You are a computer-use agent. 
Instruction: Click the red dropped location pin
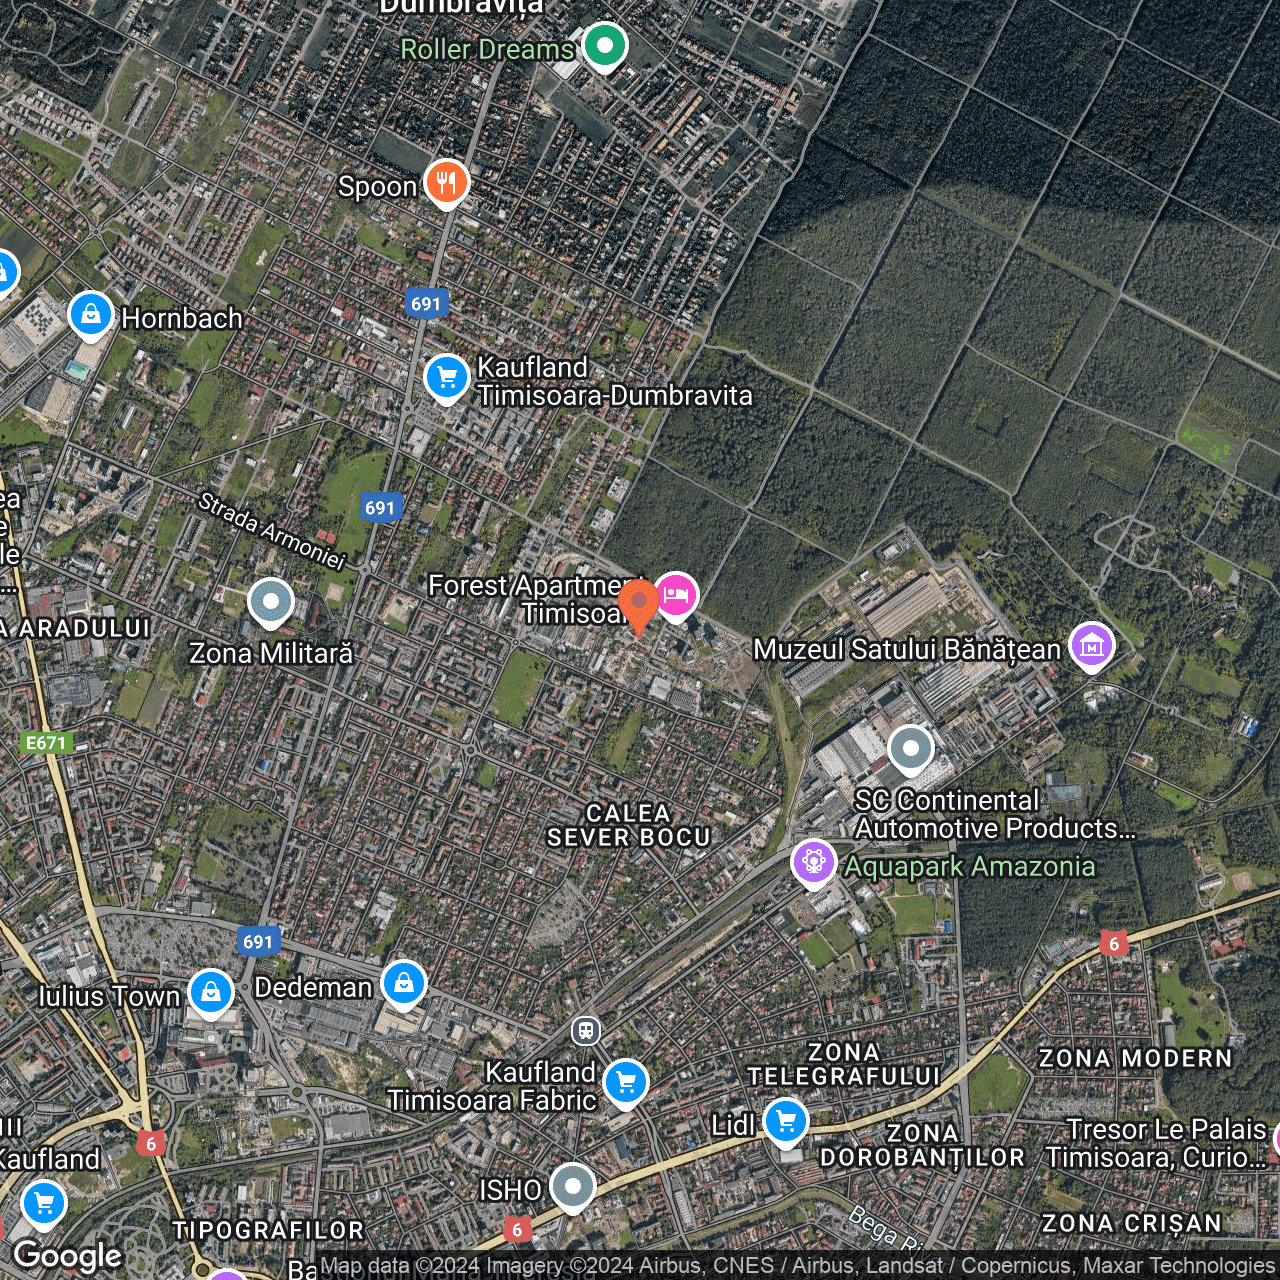[638, 605]
